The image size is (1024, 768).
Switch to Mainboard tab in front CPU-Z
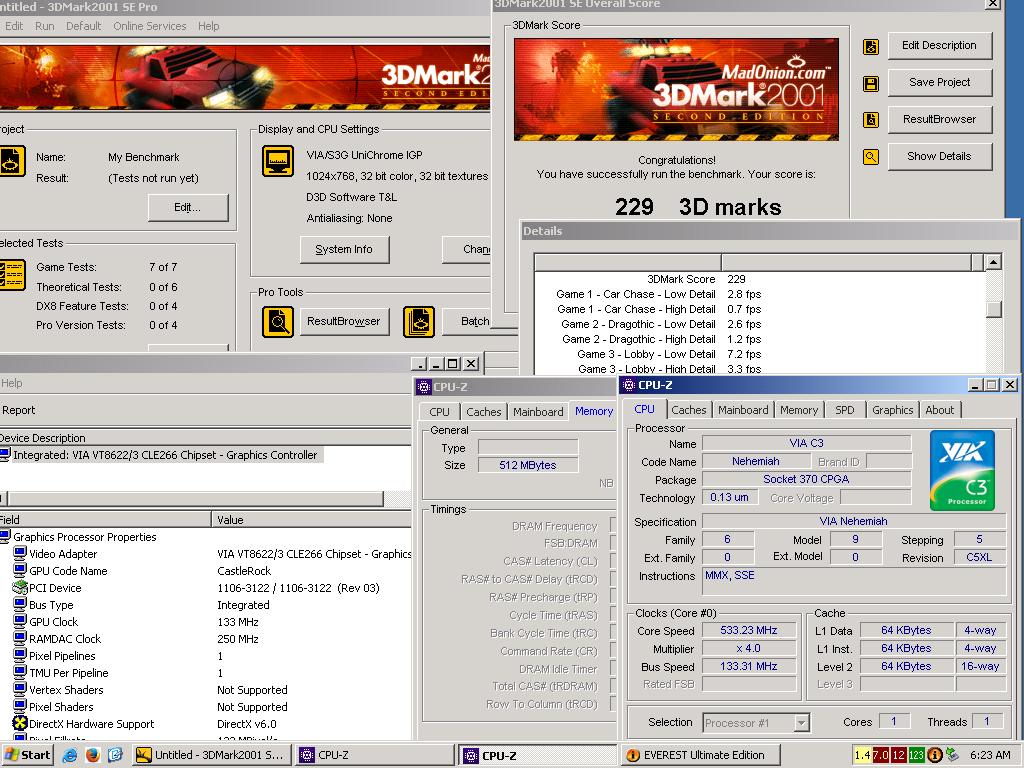tap(743, 410)
